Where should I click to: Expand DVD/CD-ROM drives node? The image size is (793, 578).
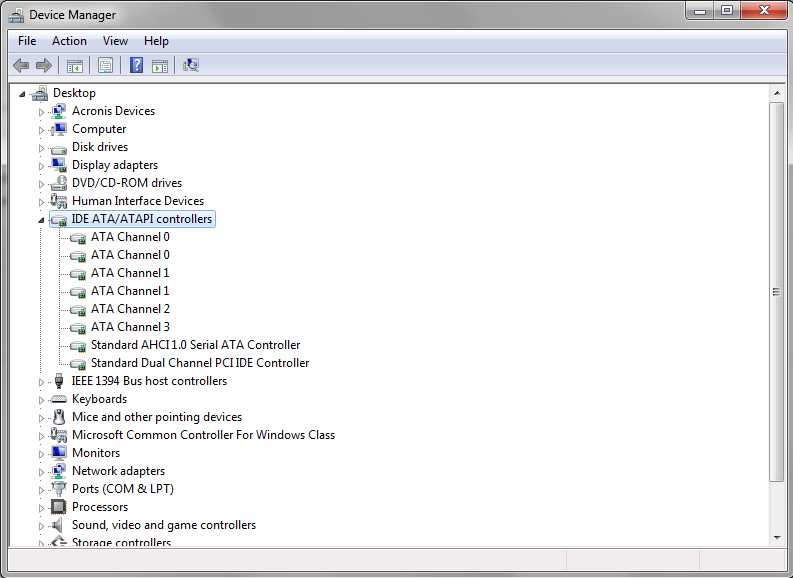41,184
